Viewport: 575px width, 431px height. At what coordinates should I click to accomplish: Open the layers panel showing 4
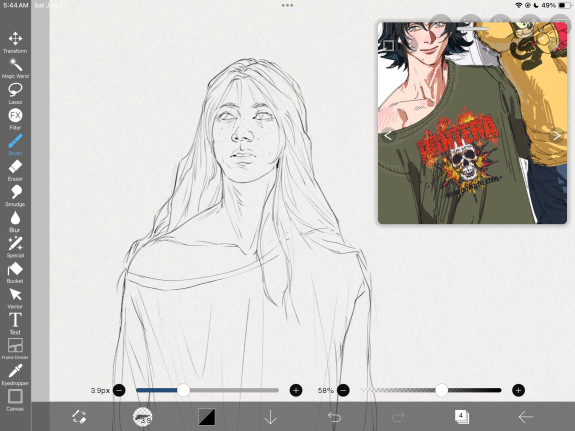(461, 417)
